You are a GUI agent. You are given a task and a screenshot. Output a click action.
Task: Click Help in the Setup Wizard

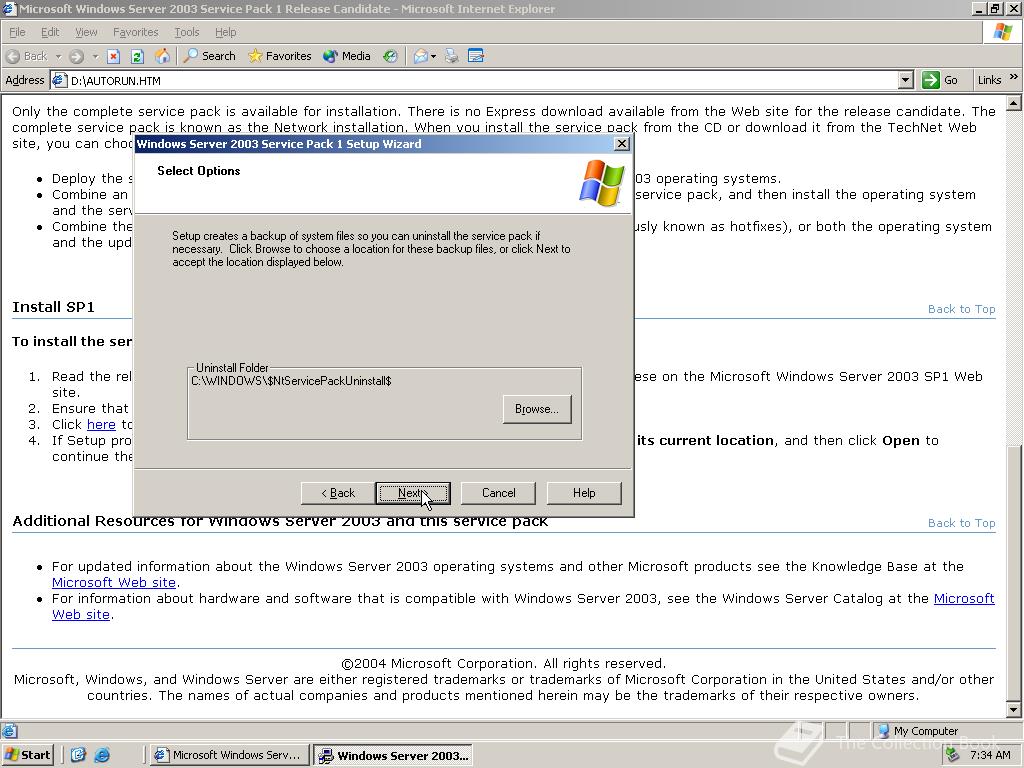(584, 493)
